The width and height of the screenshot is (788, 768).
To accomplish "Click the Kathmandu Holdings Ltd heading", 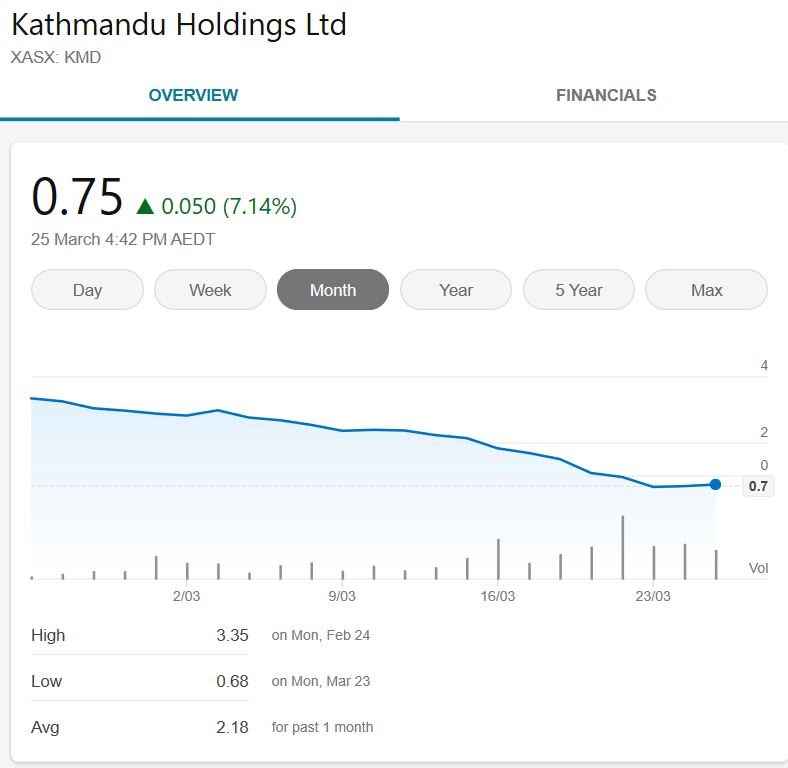I will click(x=179, y=24).
